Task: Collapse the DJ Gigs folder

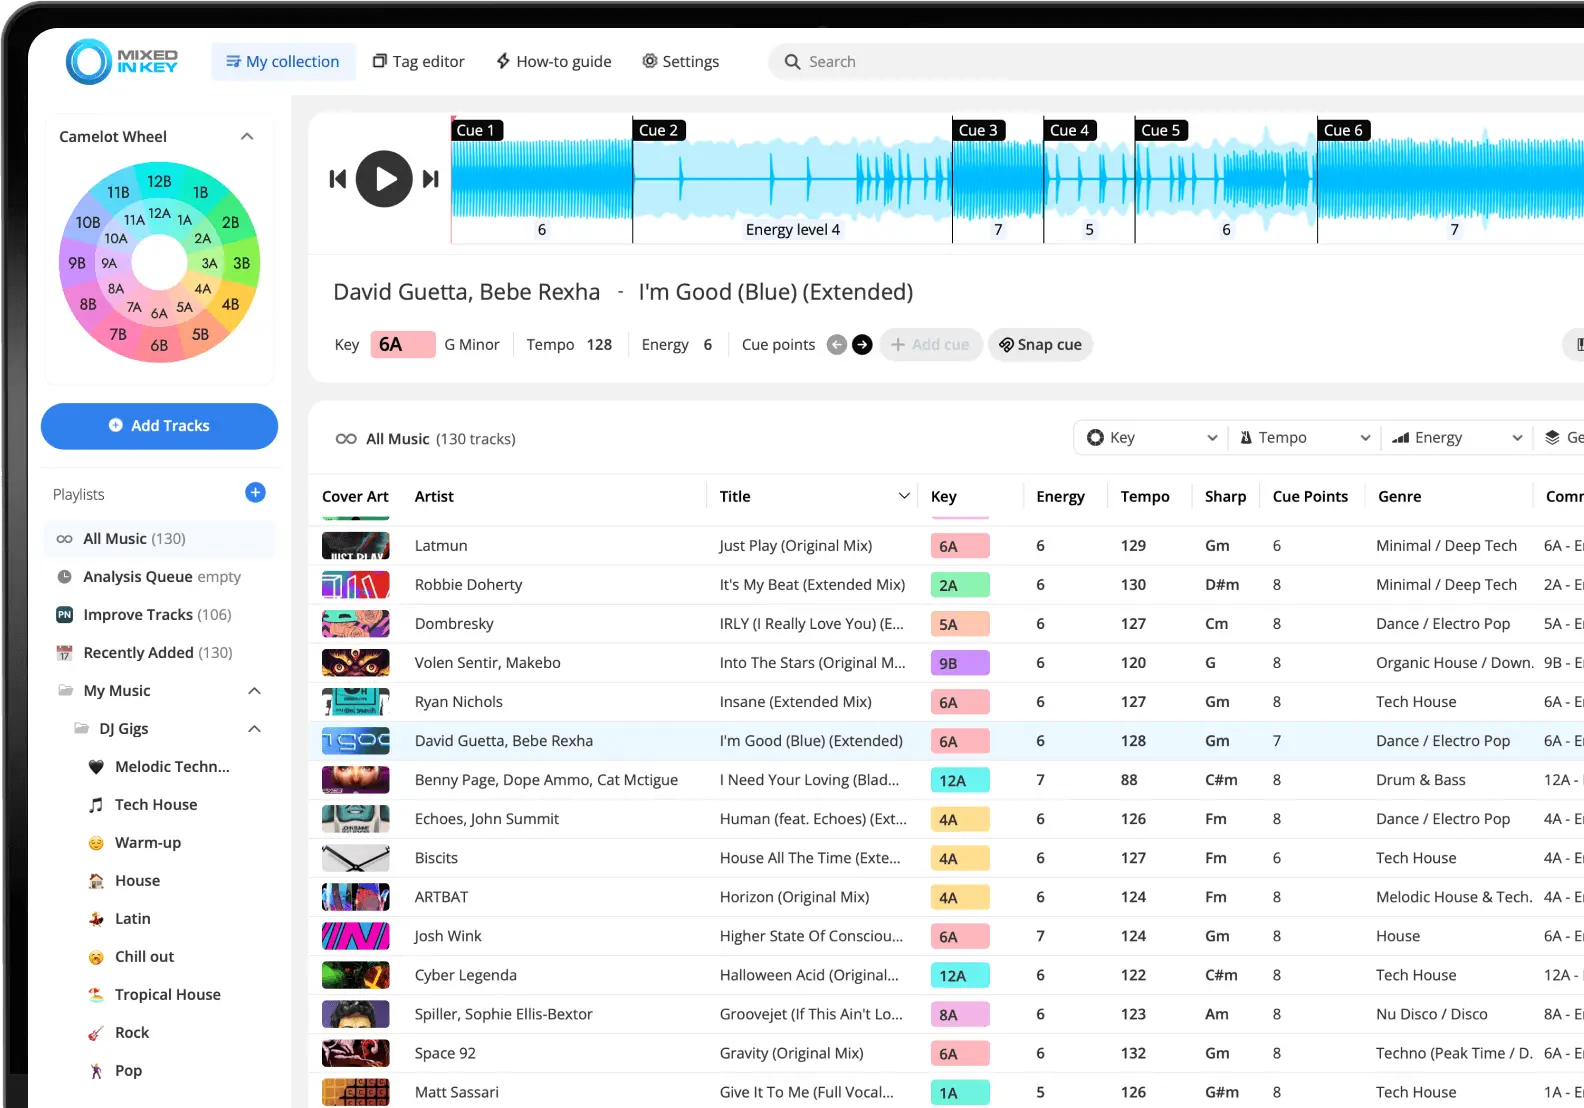Action: click(254, 729)
